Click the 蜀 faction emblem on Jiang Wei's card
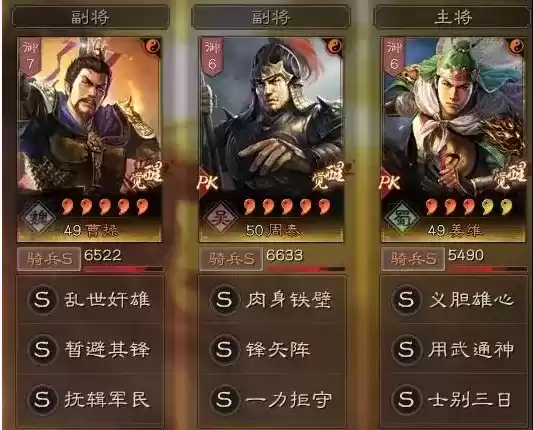The width and height of the screenshot is (533, 430). (402, 217)
